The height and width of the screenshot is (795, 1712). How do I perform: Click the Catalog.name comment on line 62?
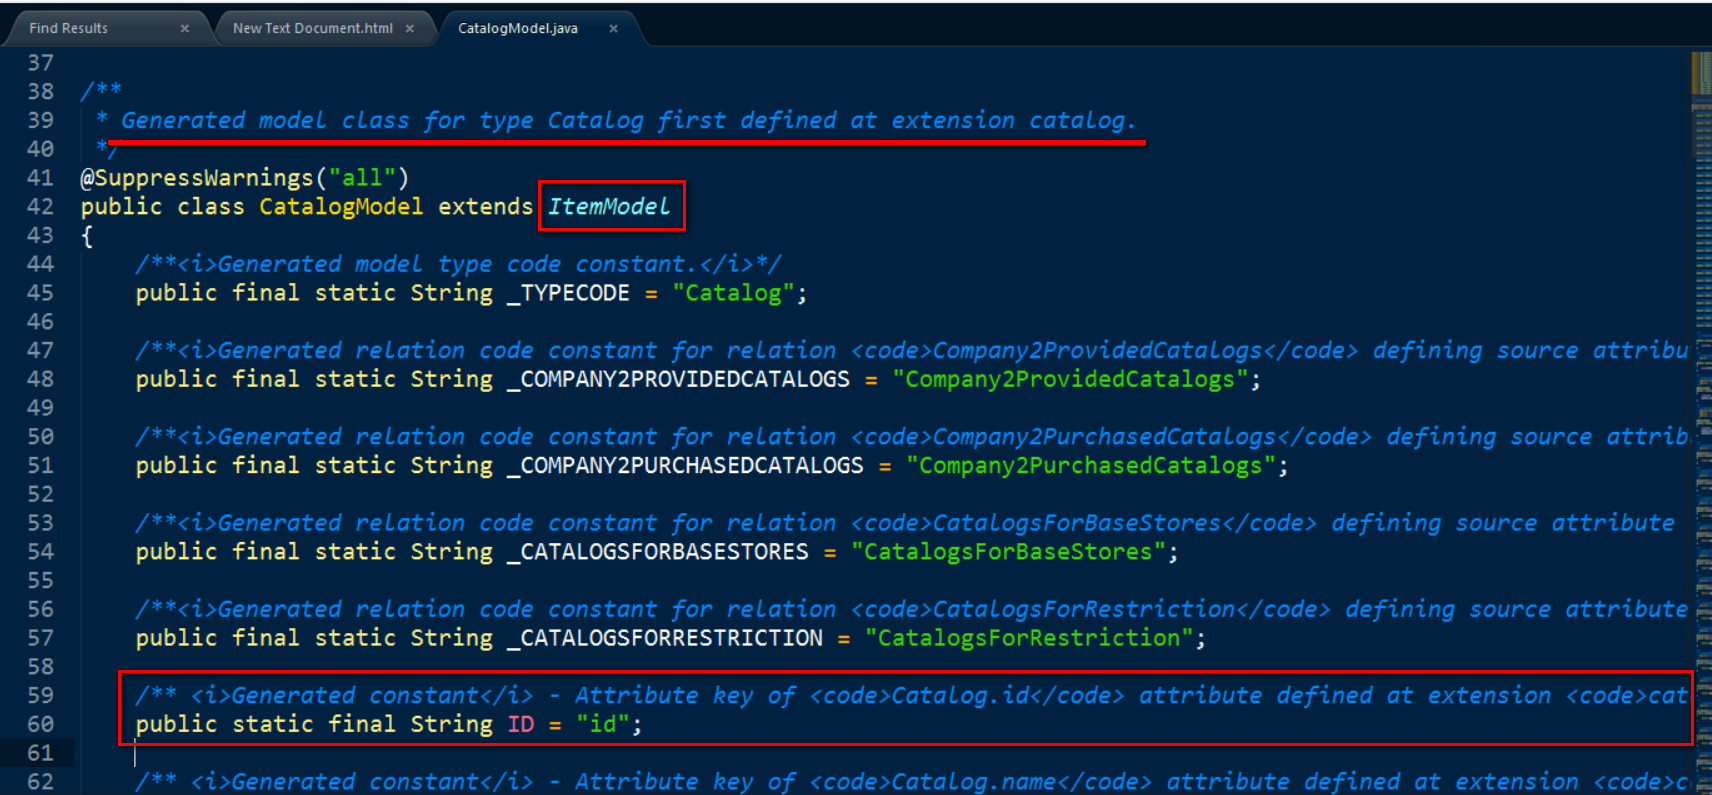tap(910, 781)
